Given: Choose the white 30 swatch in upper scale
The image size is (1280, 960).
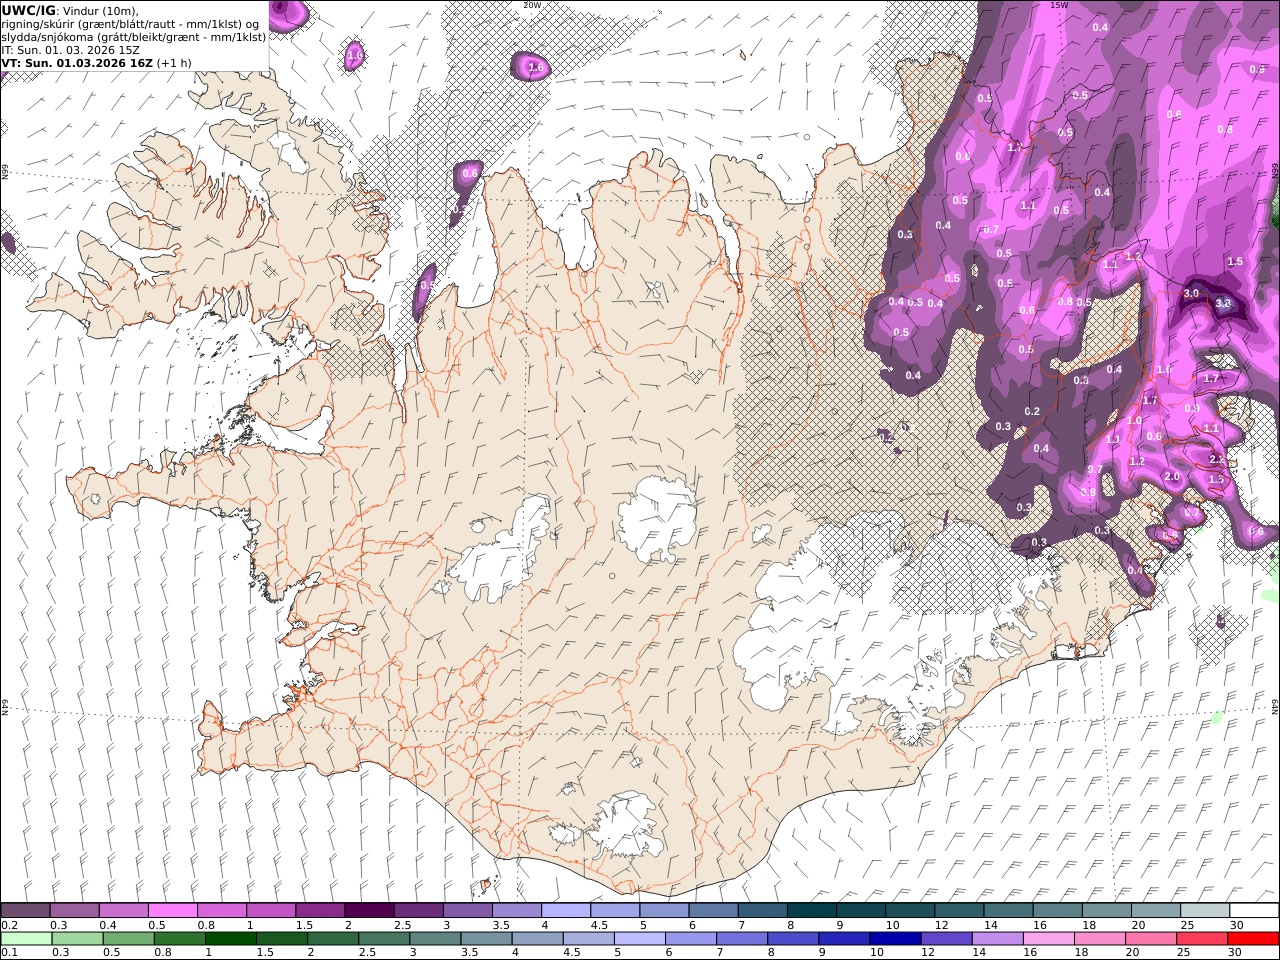Looking at the screenshot, I should click(x=1254, y=910).
